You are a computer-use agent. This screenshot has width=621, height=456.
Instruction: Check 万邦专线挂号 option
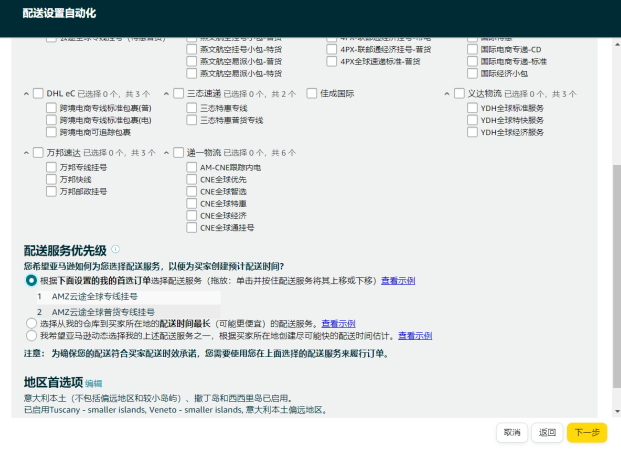click(51, 167)
